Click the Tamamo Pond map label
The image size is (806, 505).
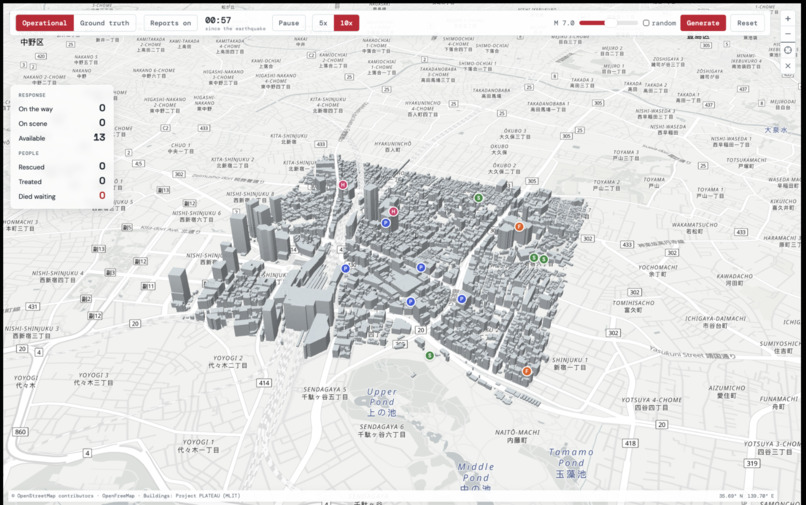[571, 462]
